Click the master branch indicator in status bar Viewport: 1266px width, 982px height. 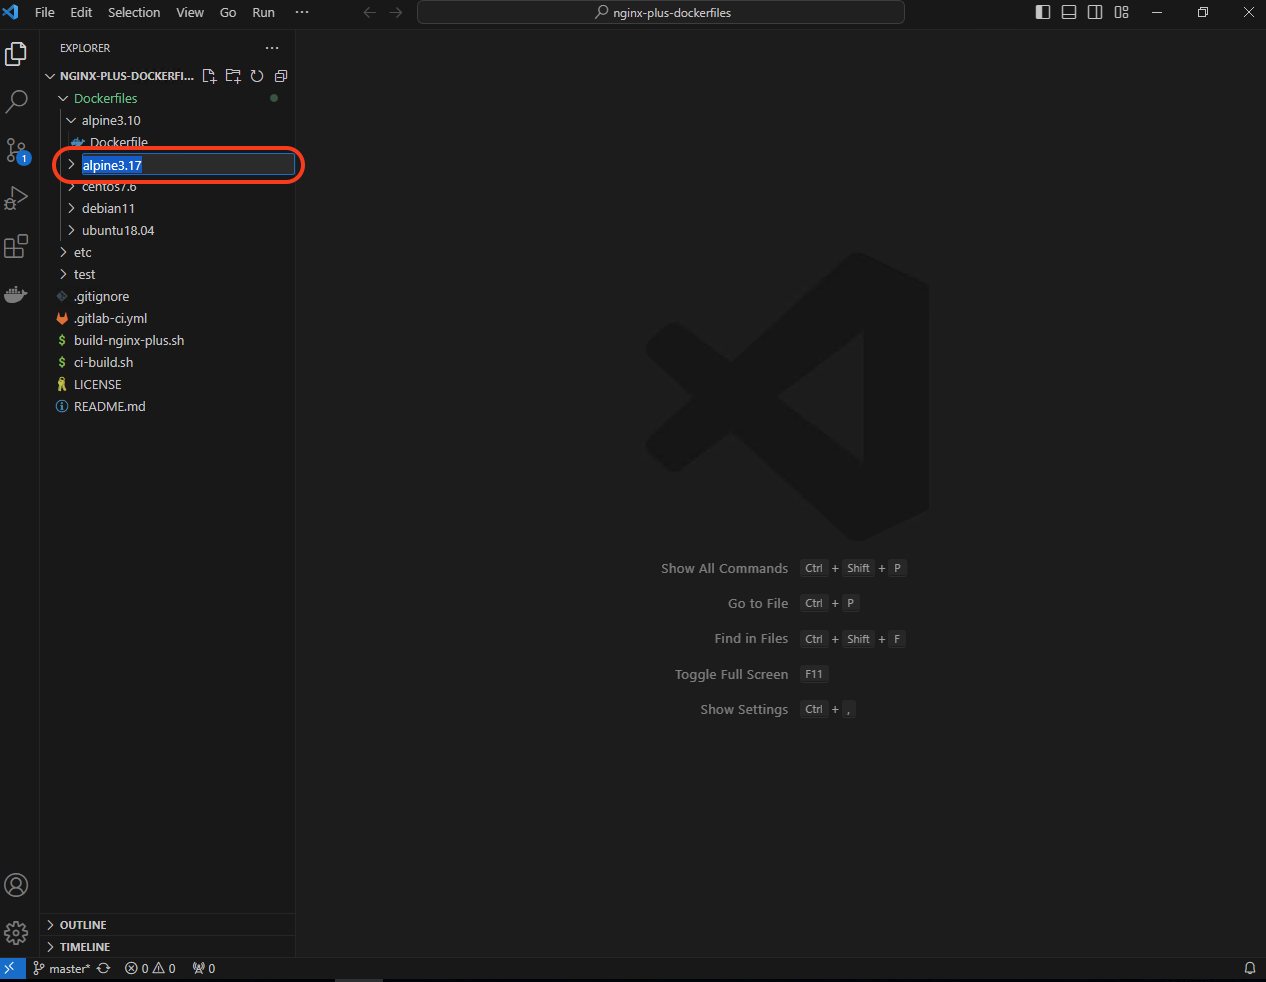[x=61, y=968]
